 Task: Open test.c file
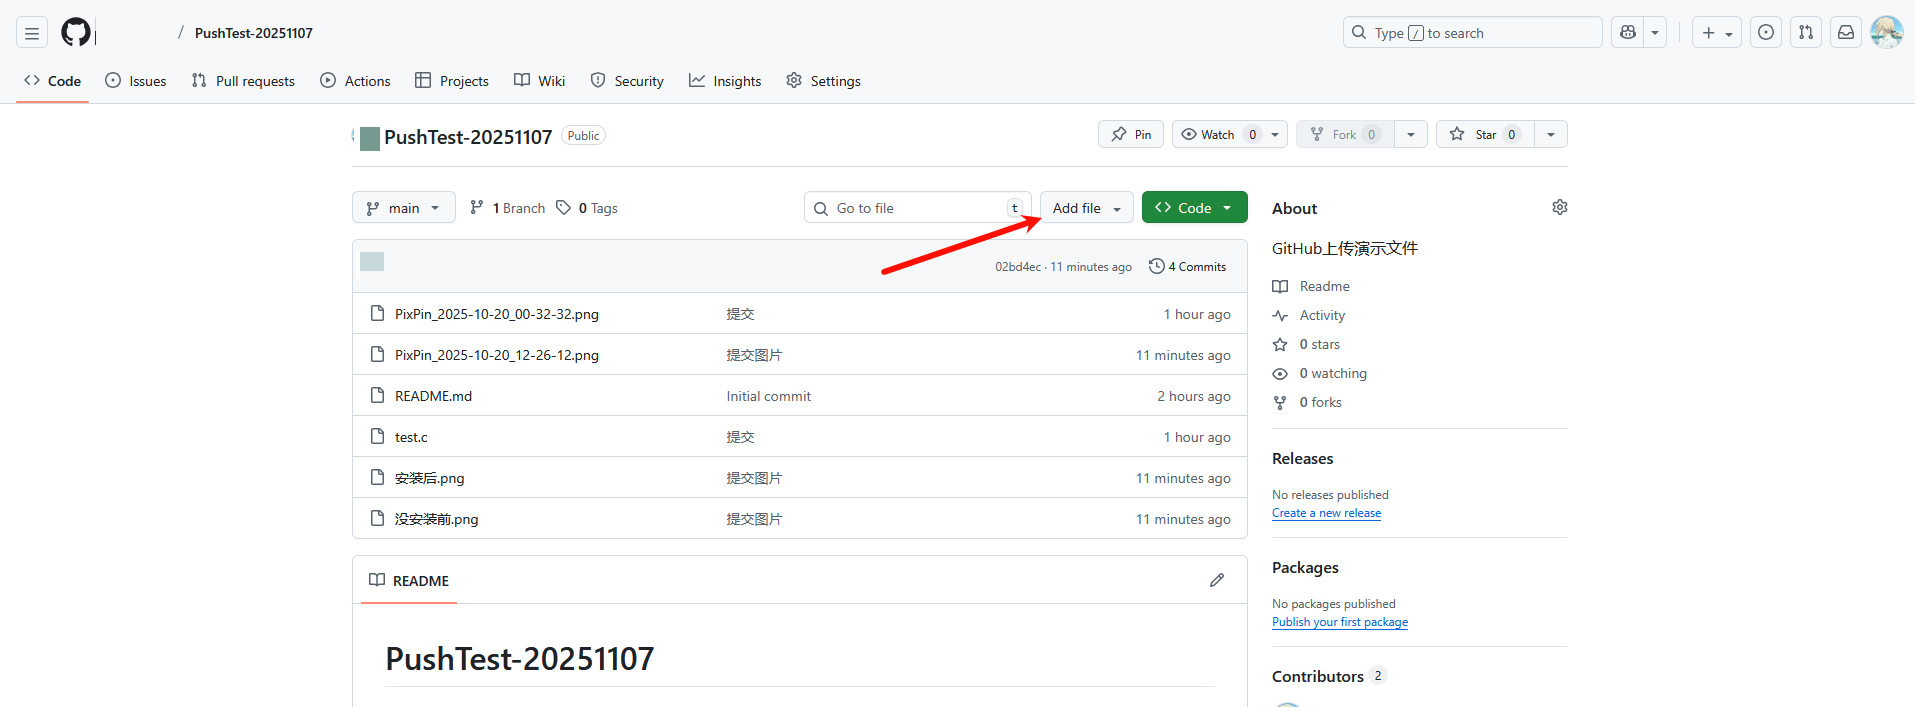(x=411, y=437)
